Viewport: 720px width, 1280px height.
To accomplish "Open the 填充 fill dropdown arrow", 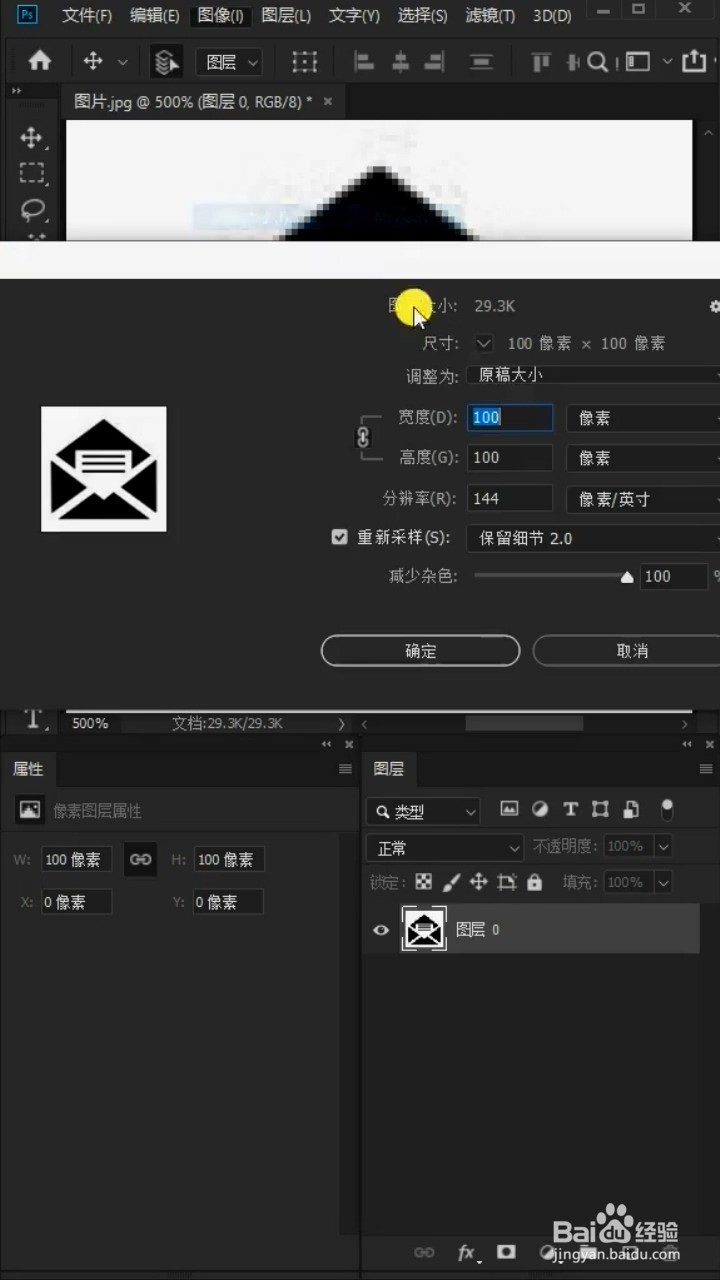I will click(663, 882).
